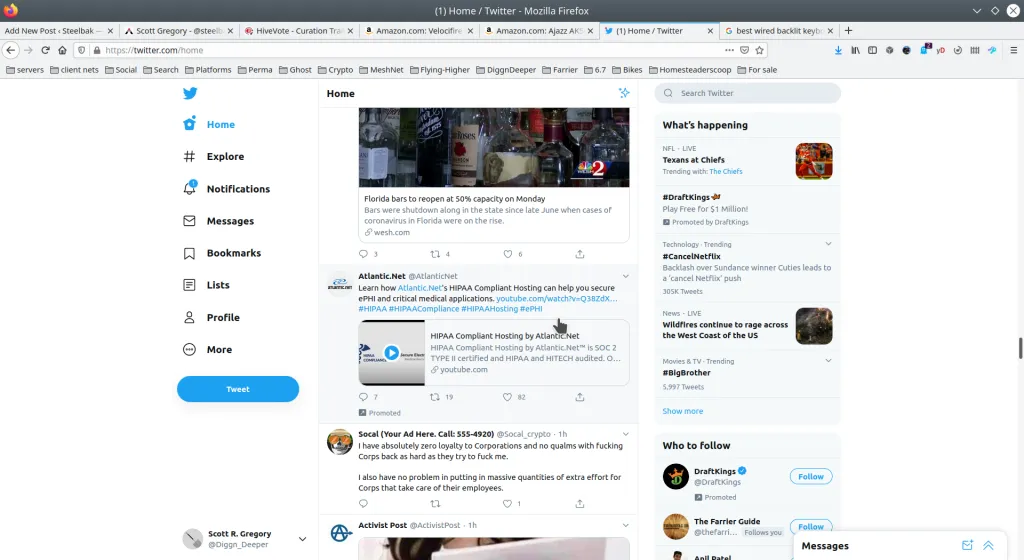Click inside the Search Twitter field

[748, 93]
